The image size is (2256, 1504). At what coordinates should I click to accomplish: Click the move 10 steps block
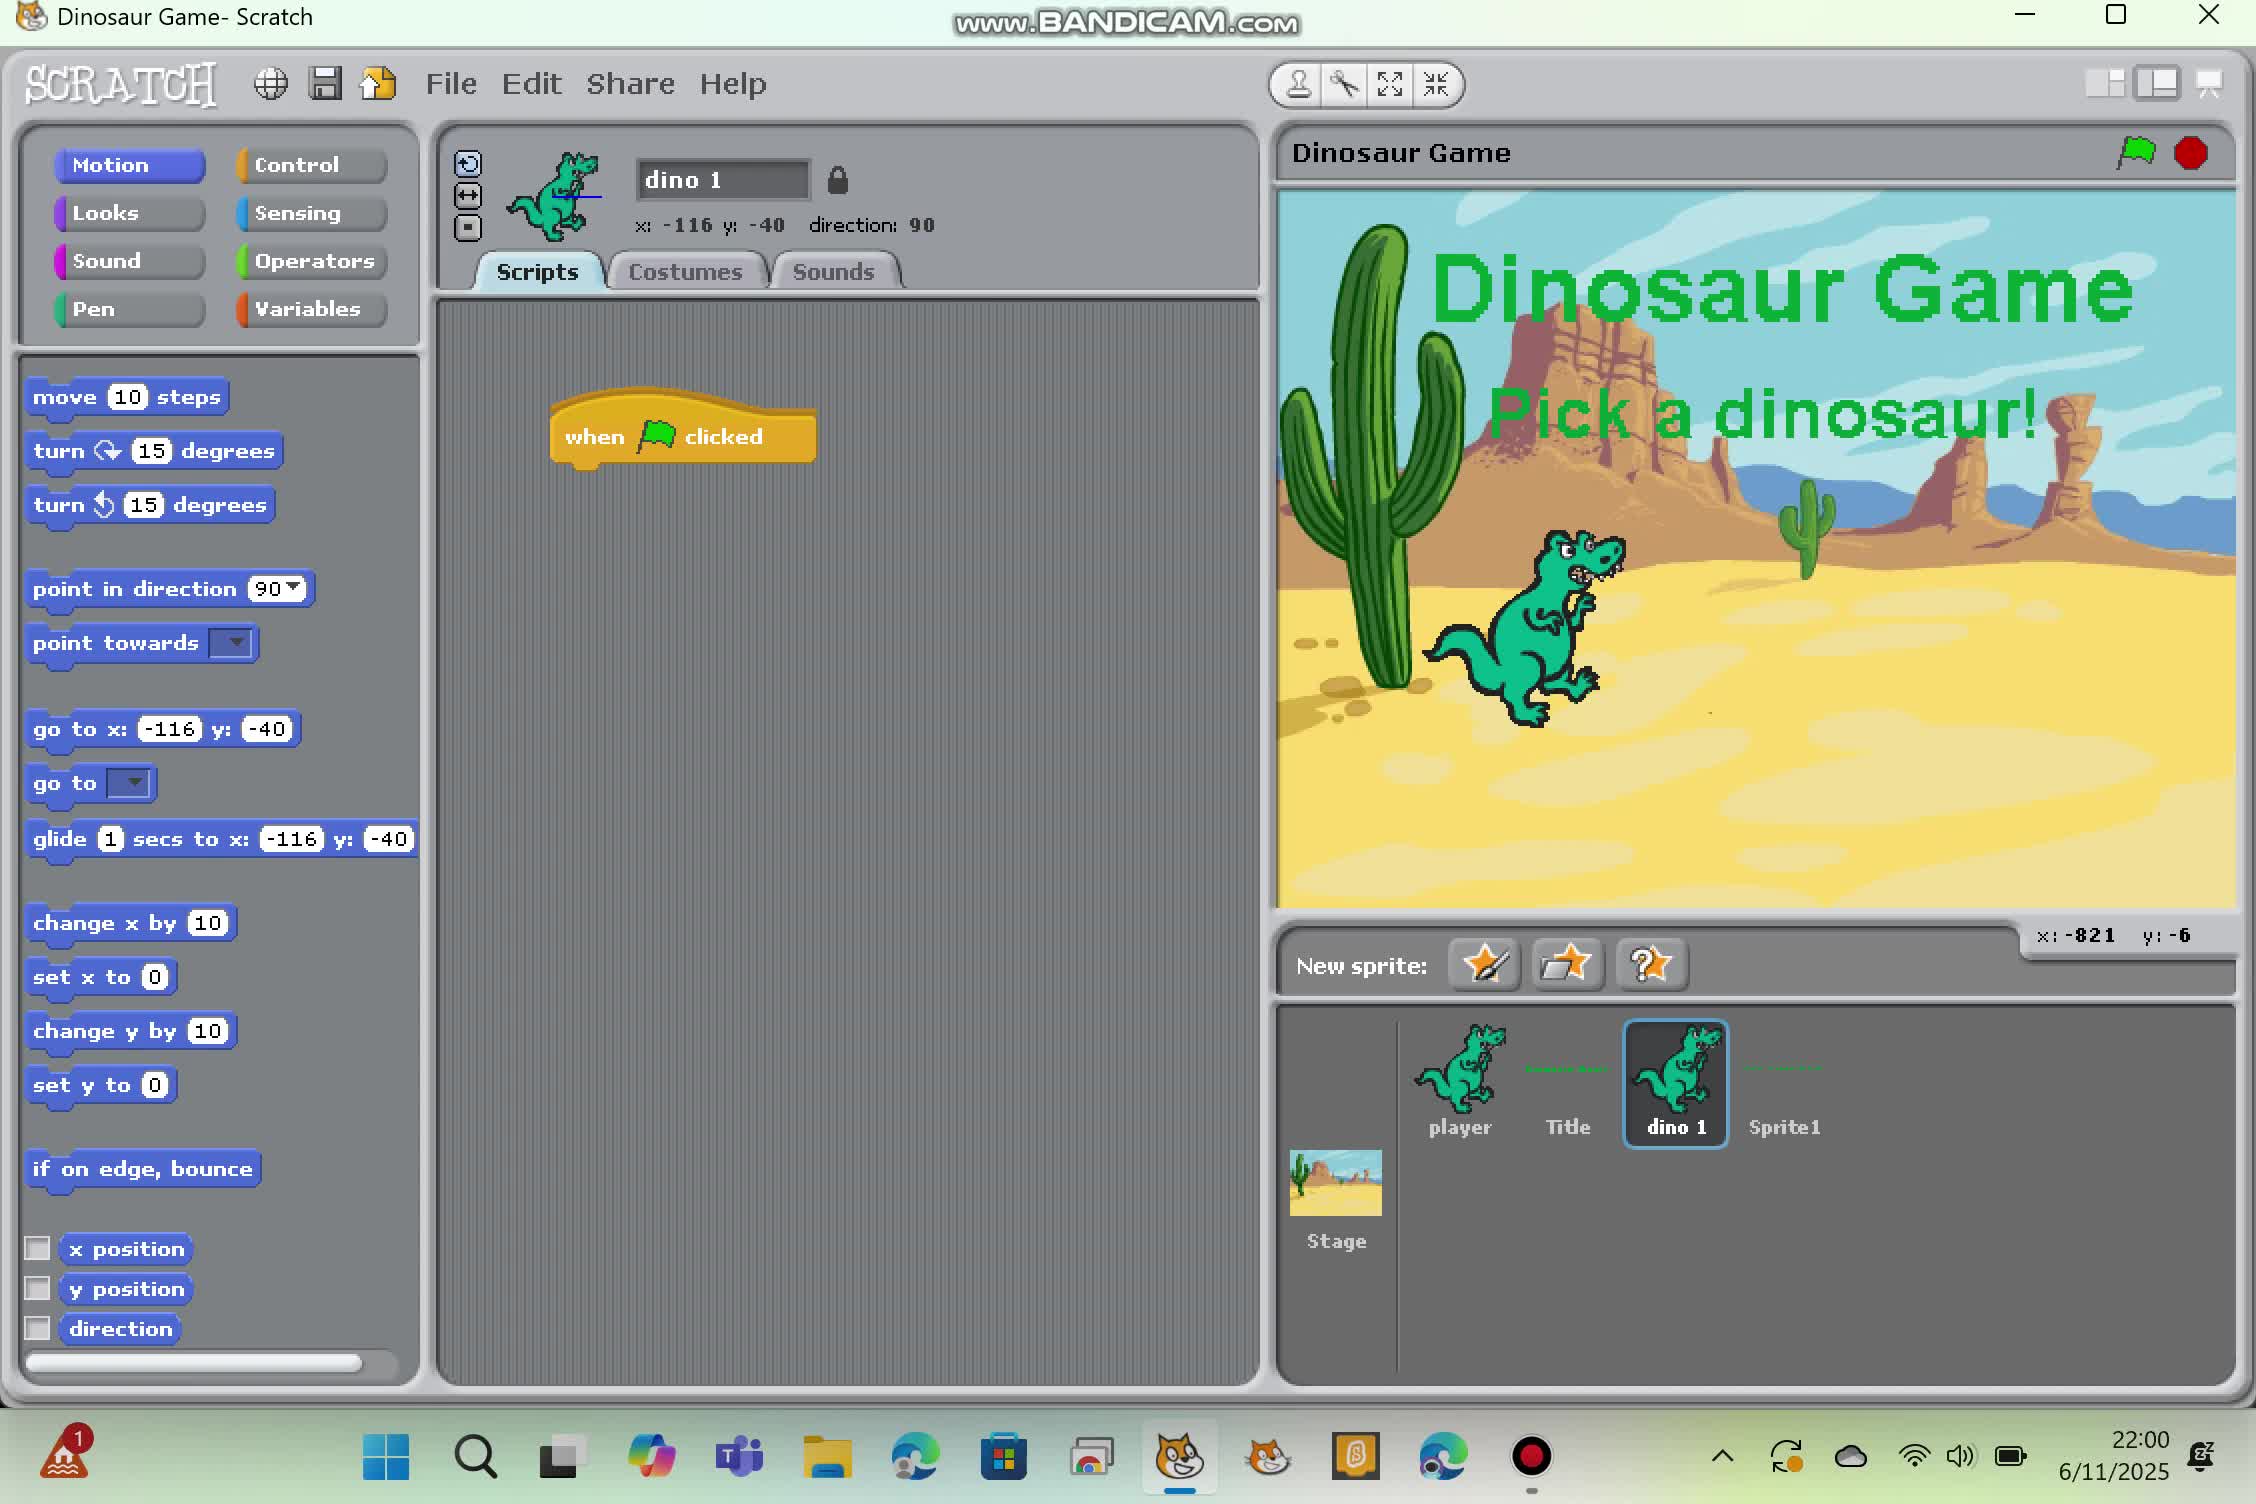[x=127, y=397]
